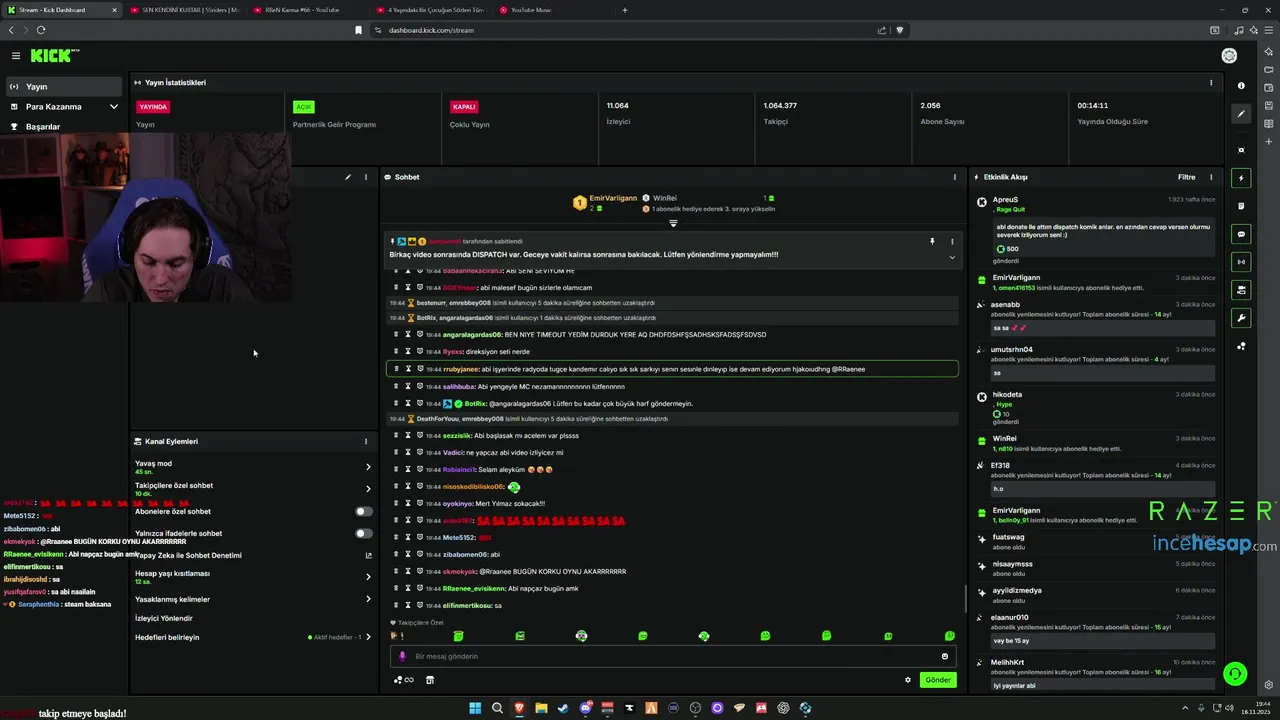Click the shop icon below the message box
The height and width of the screenshot is (720, 1280).
(430, 680)
